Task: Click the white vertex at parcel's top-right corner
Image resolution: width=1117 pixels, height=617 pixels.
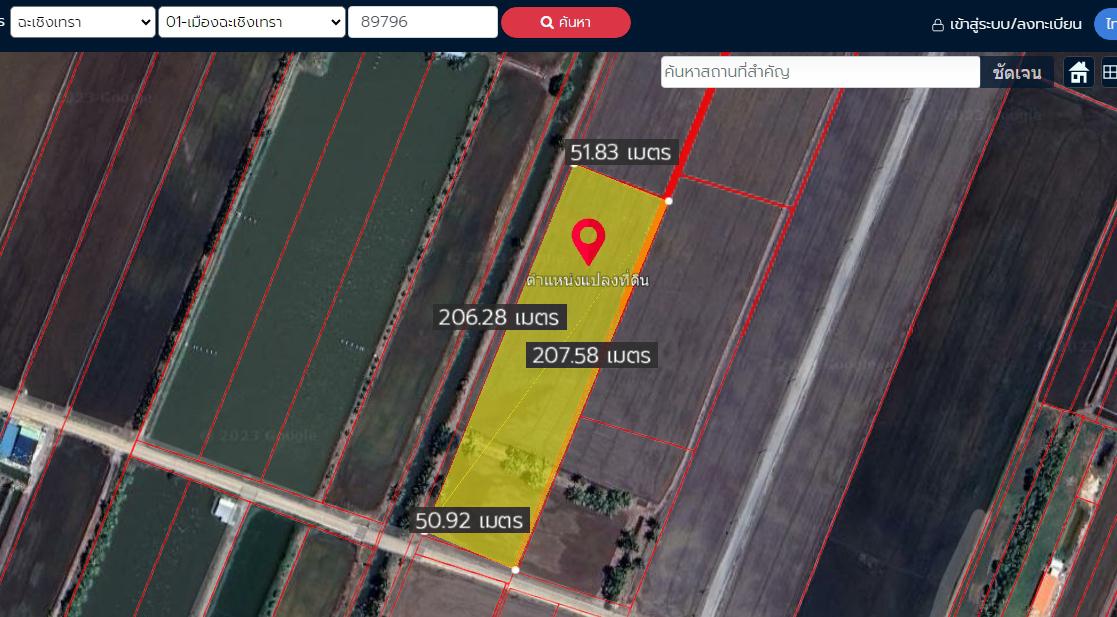Action: click(668, 202)
